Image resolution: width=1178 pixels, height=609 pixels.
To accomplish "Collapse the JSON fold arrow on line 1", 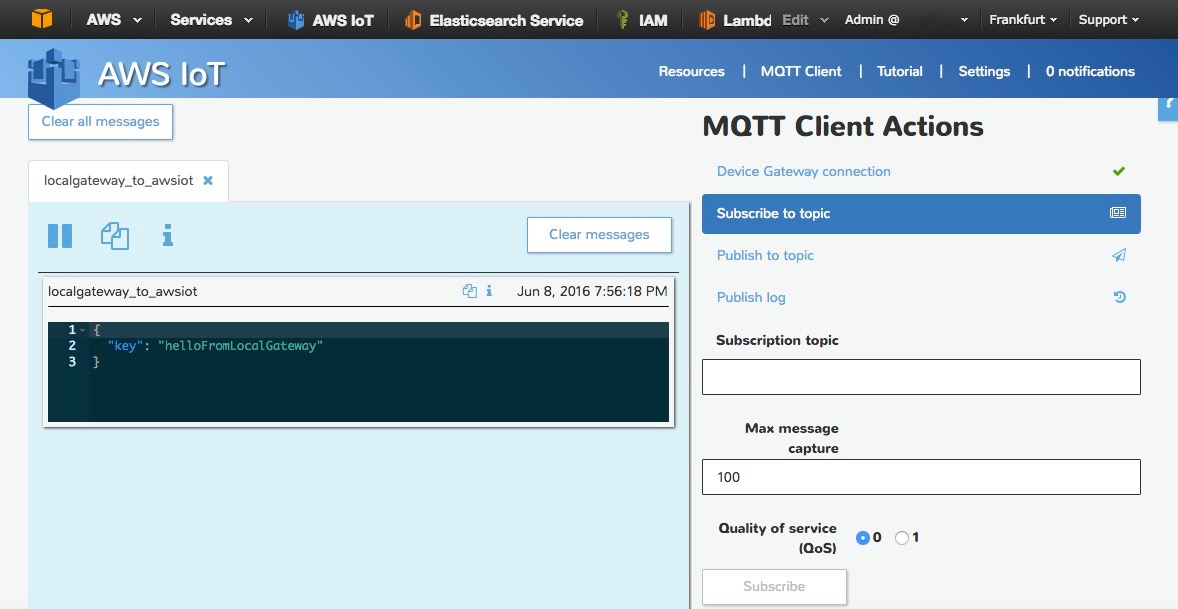I will tap(83, 330).
